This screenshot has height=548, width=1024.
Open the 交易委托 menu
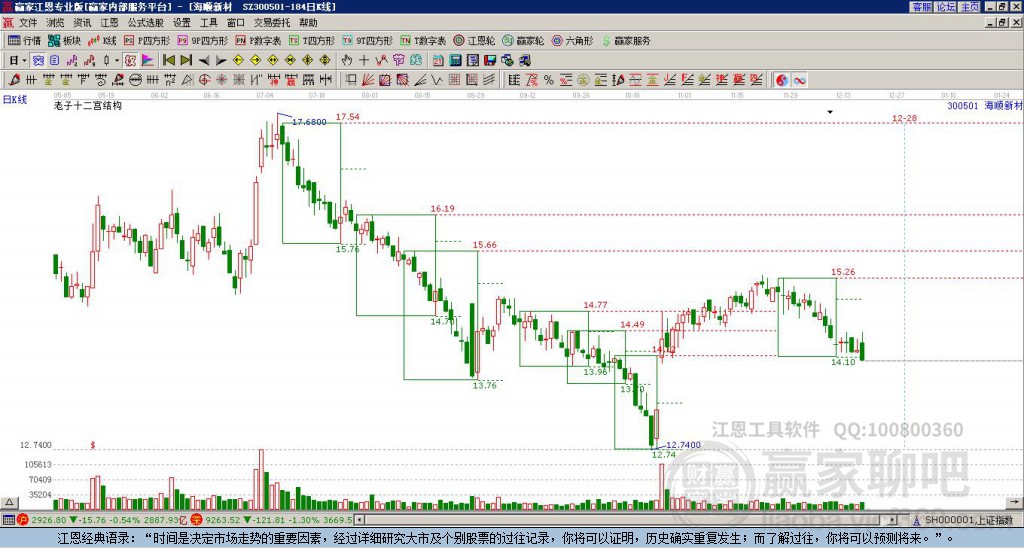click(272, 23)
